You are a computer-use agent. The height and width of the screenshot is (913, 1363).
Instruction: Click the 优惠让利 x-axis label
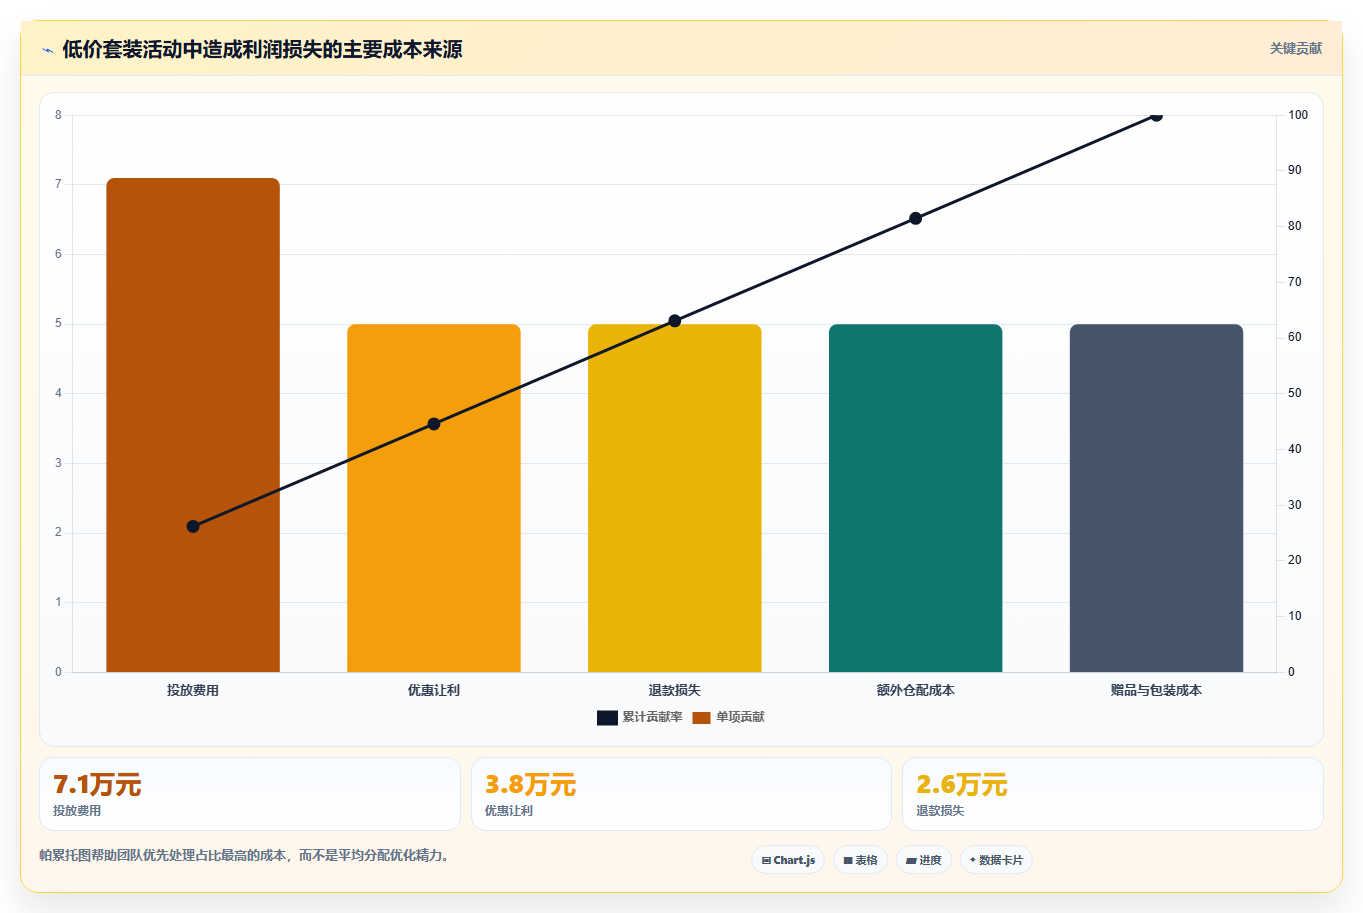pos(434,690)
